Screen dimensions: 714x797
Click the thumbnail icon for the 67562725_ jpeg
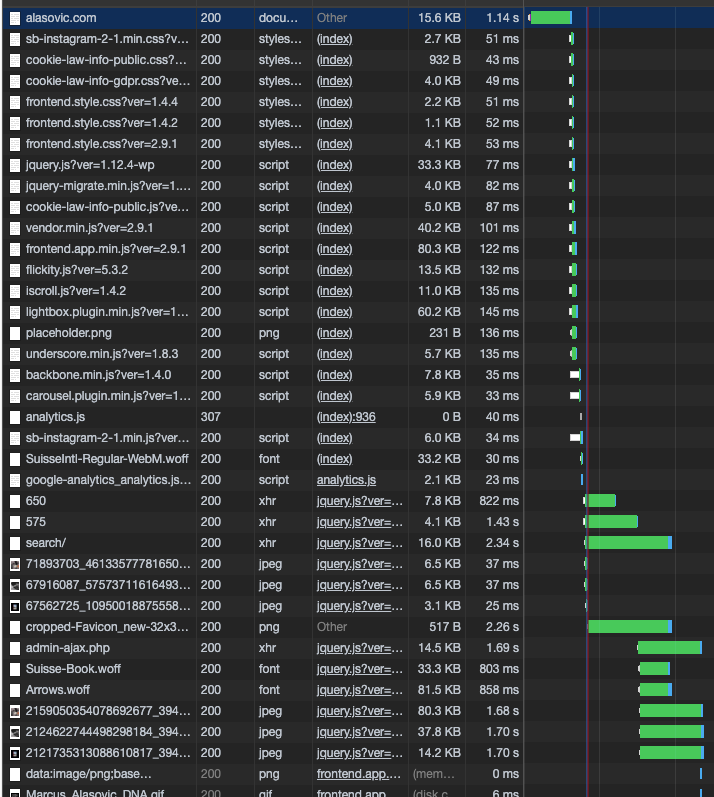(x=15, y=606)
